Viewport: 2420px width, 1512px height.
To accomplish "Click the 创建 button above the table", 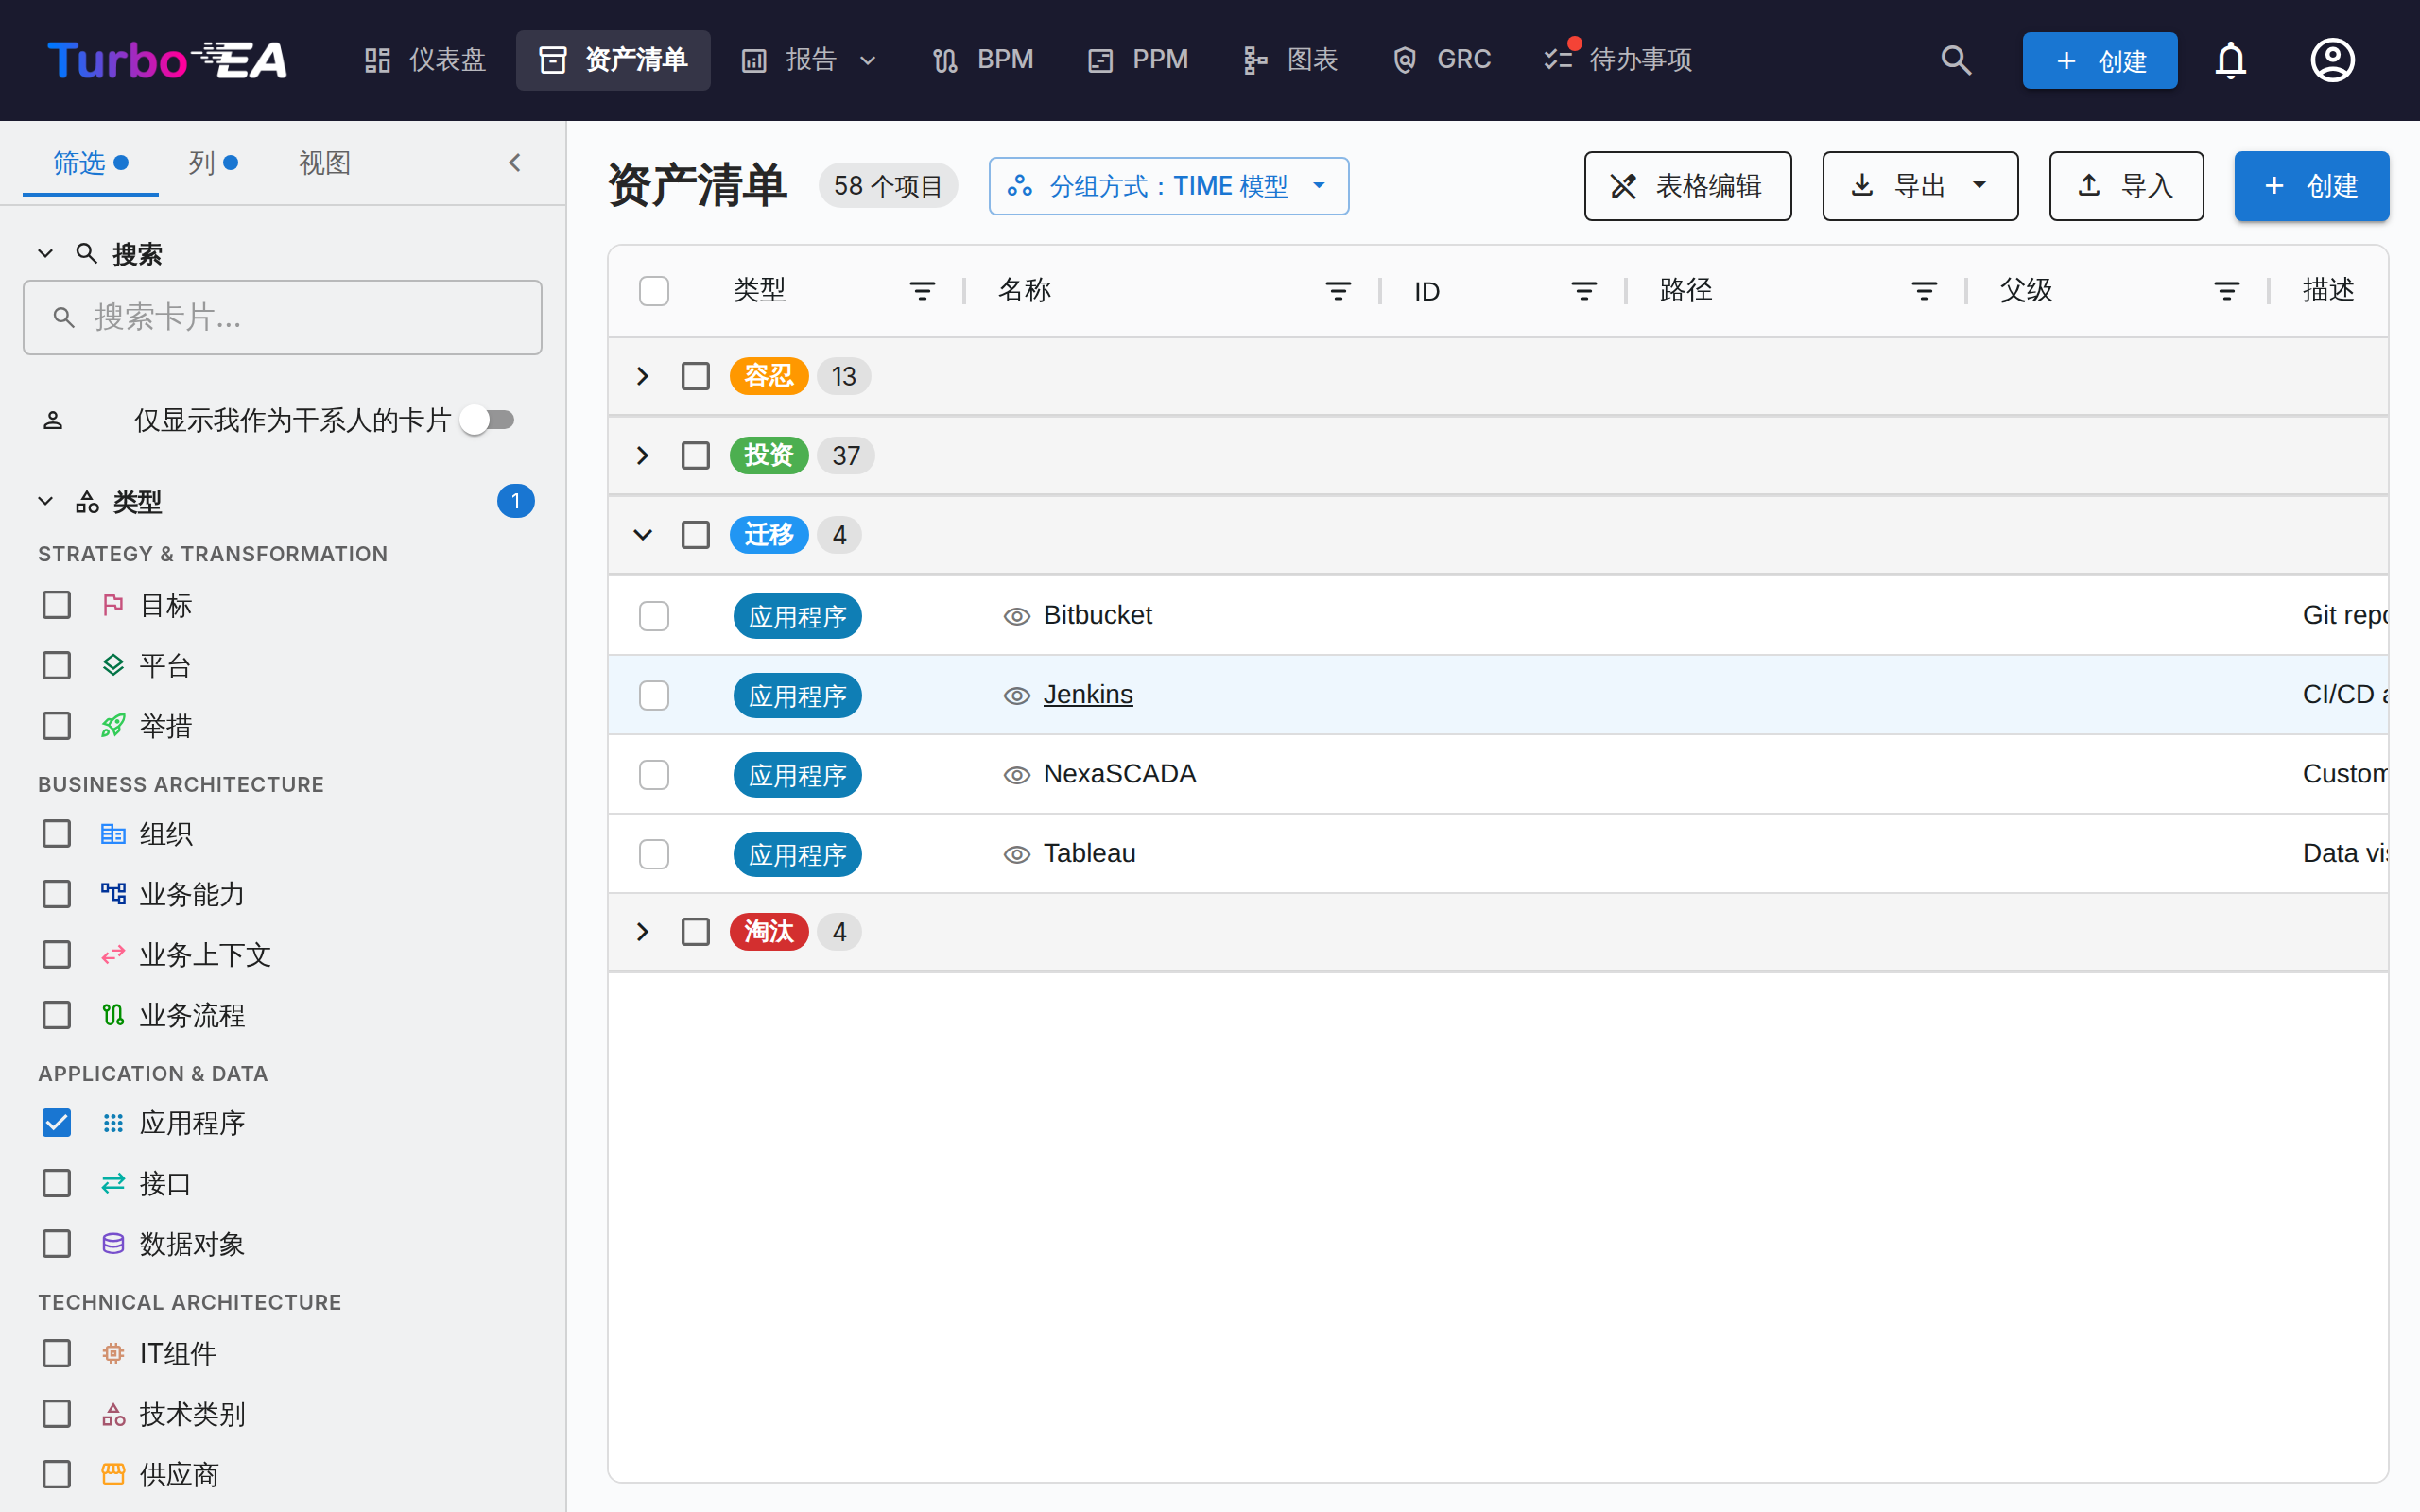I will coord(2311,186).
